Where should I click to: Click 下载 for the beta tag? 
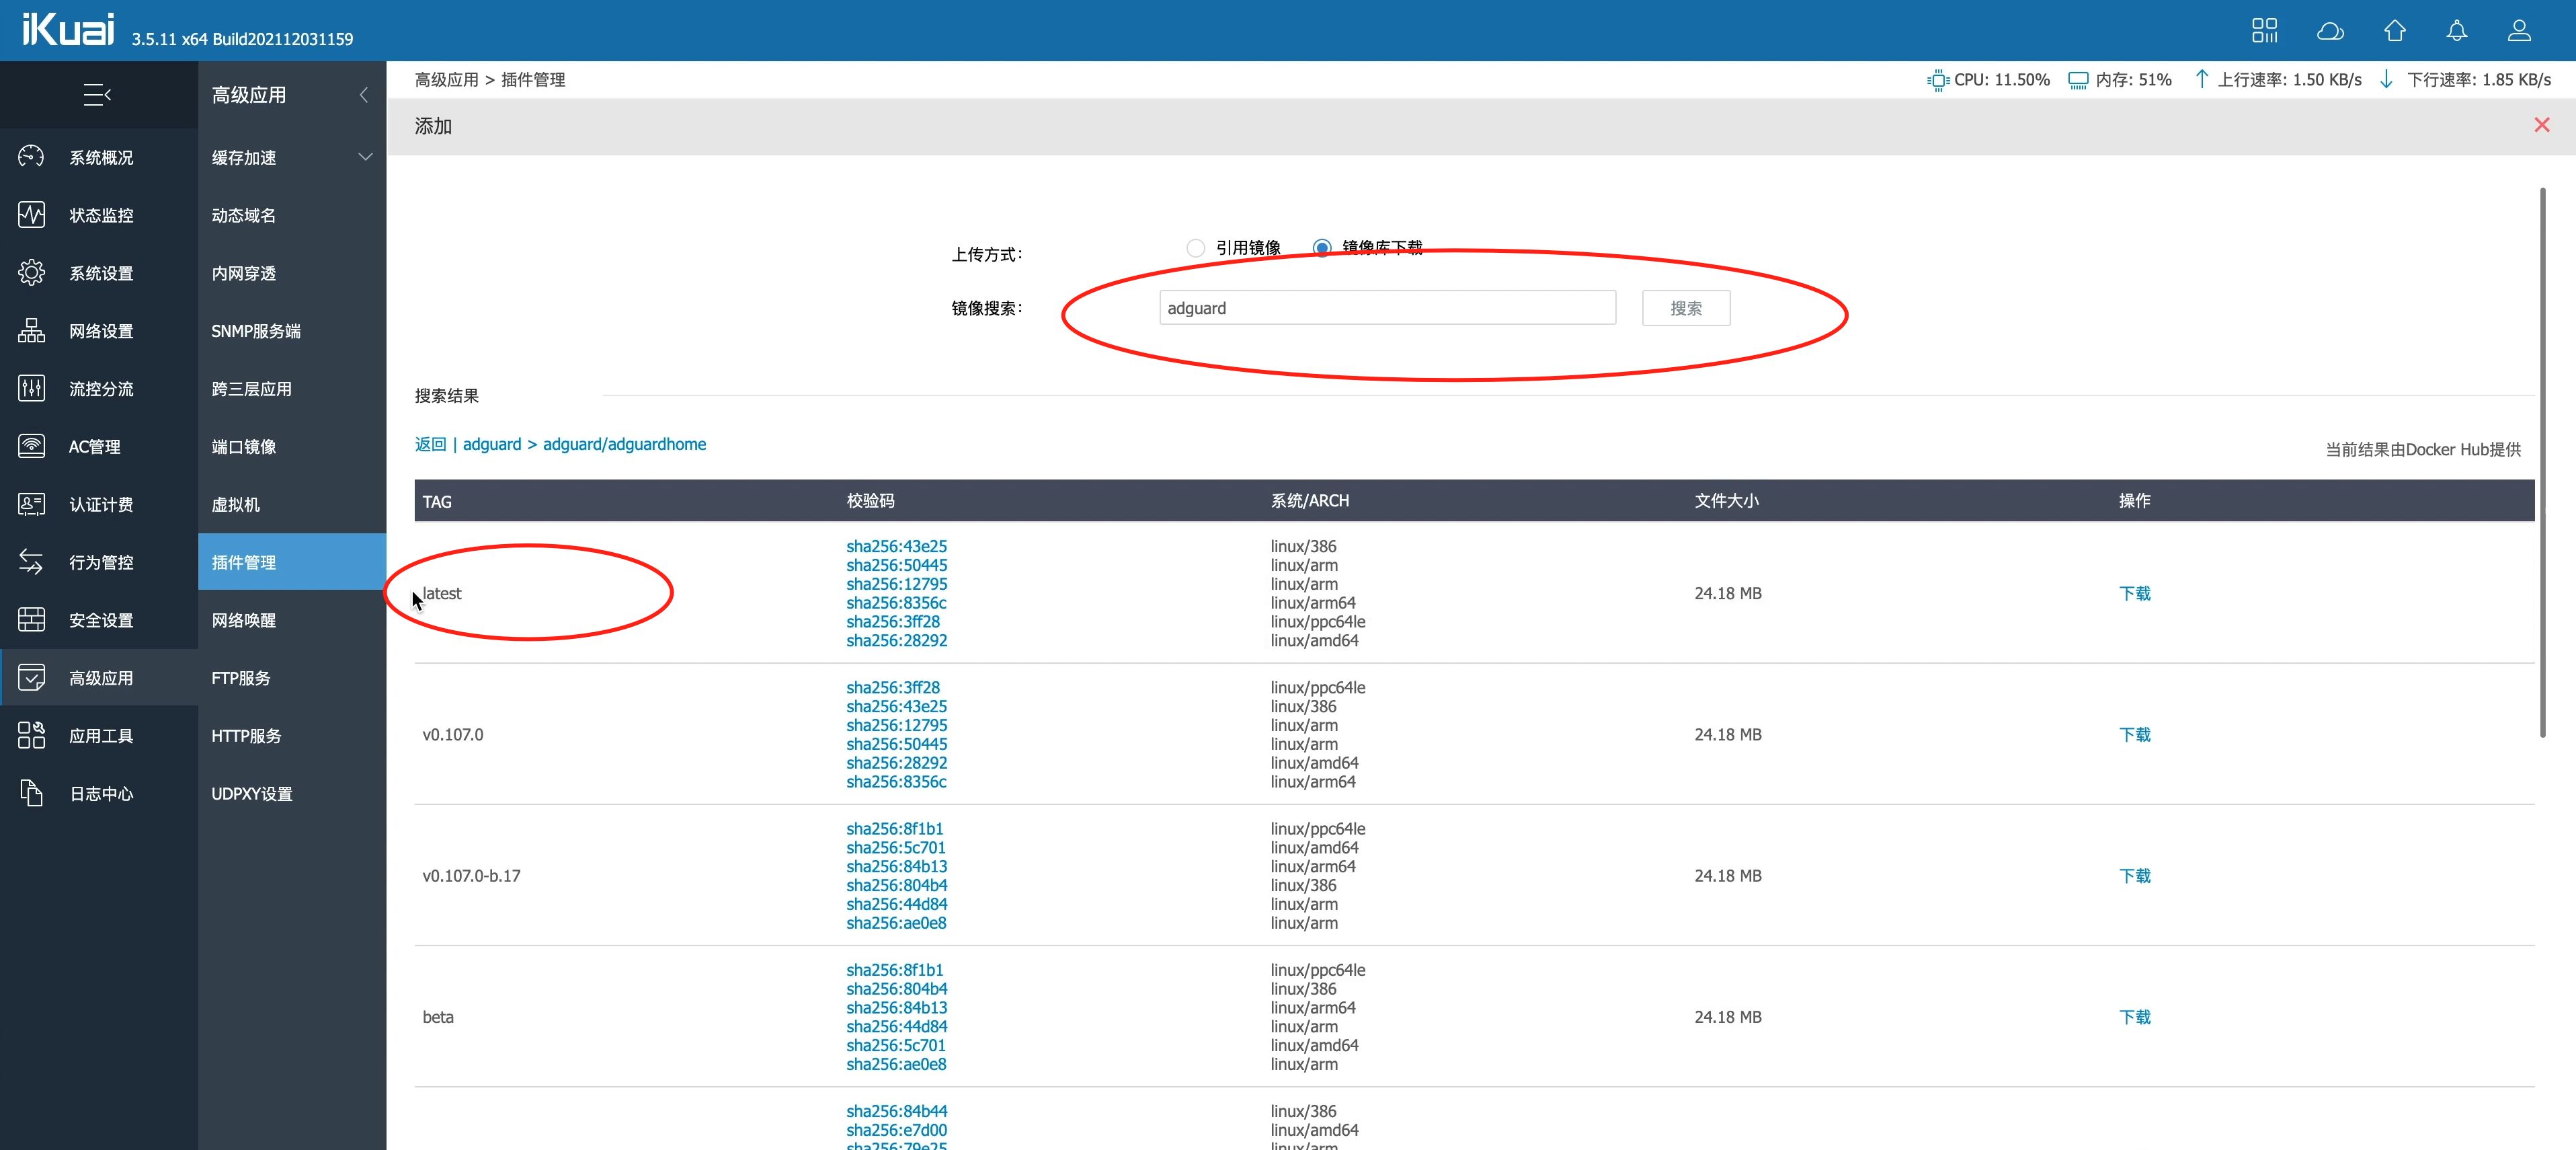[2134, 1017]
